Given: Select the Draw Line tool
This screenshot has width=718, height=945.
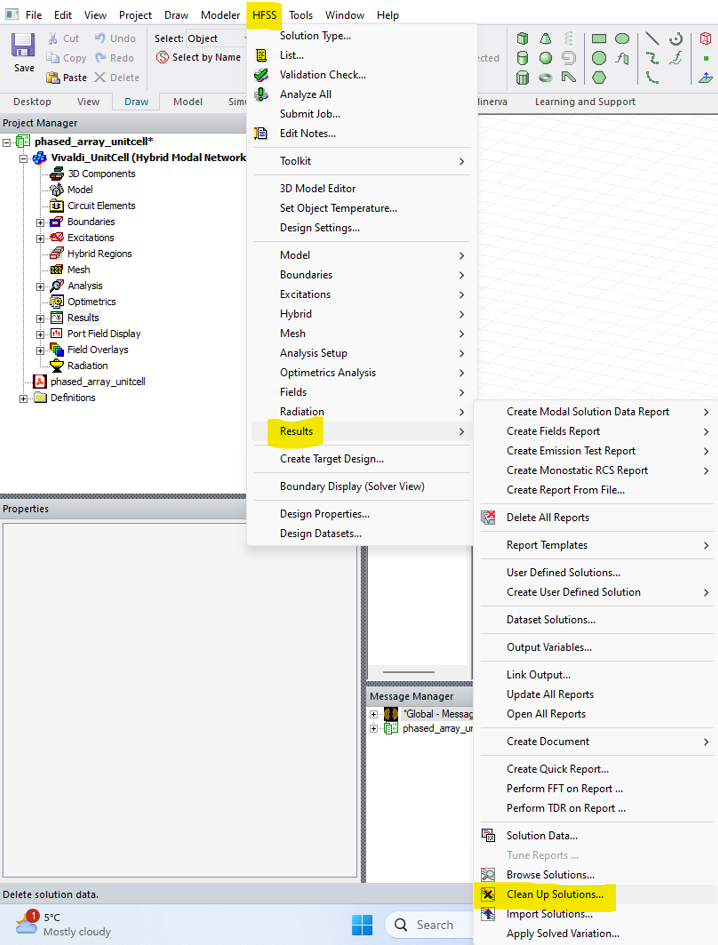Looking at the screenshot, I should pyautogui.click(x=652, y=39).
